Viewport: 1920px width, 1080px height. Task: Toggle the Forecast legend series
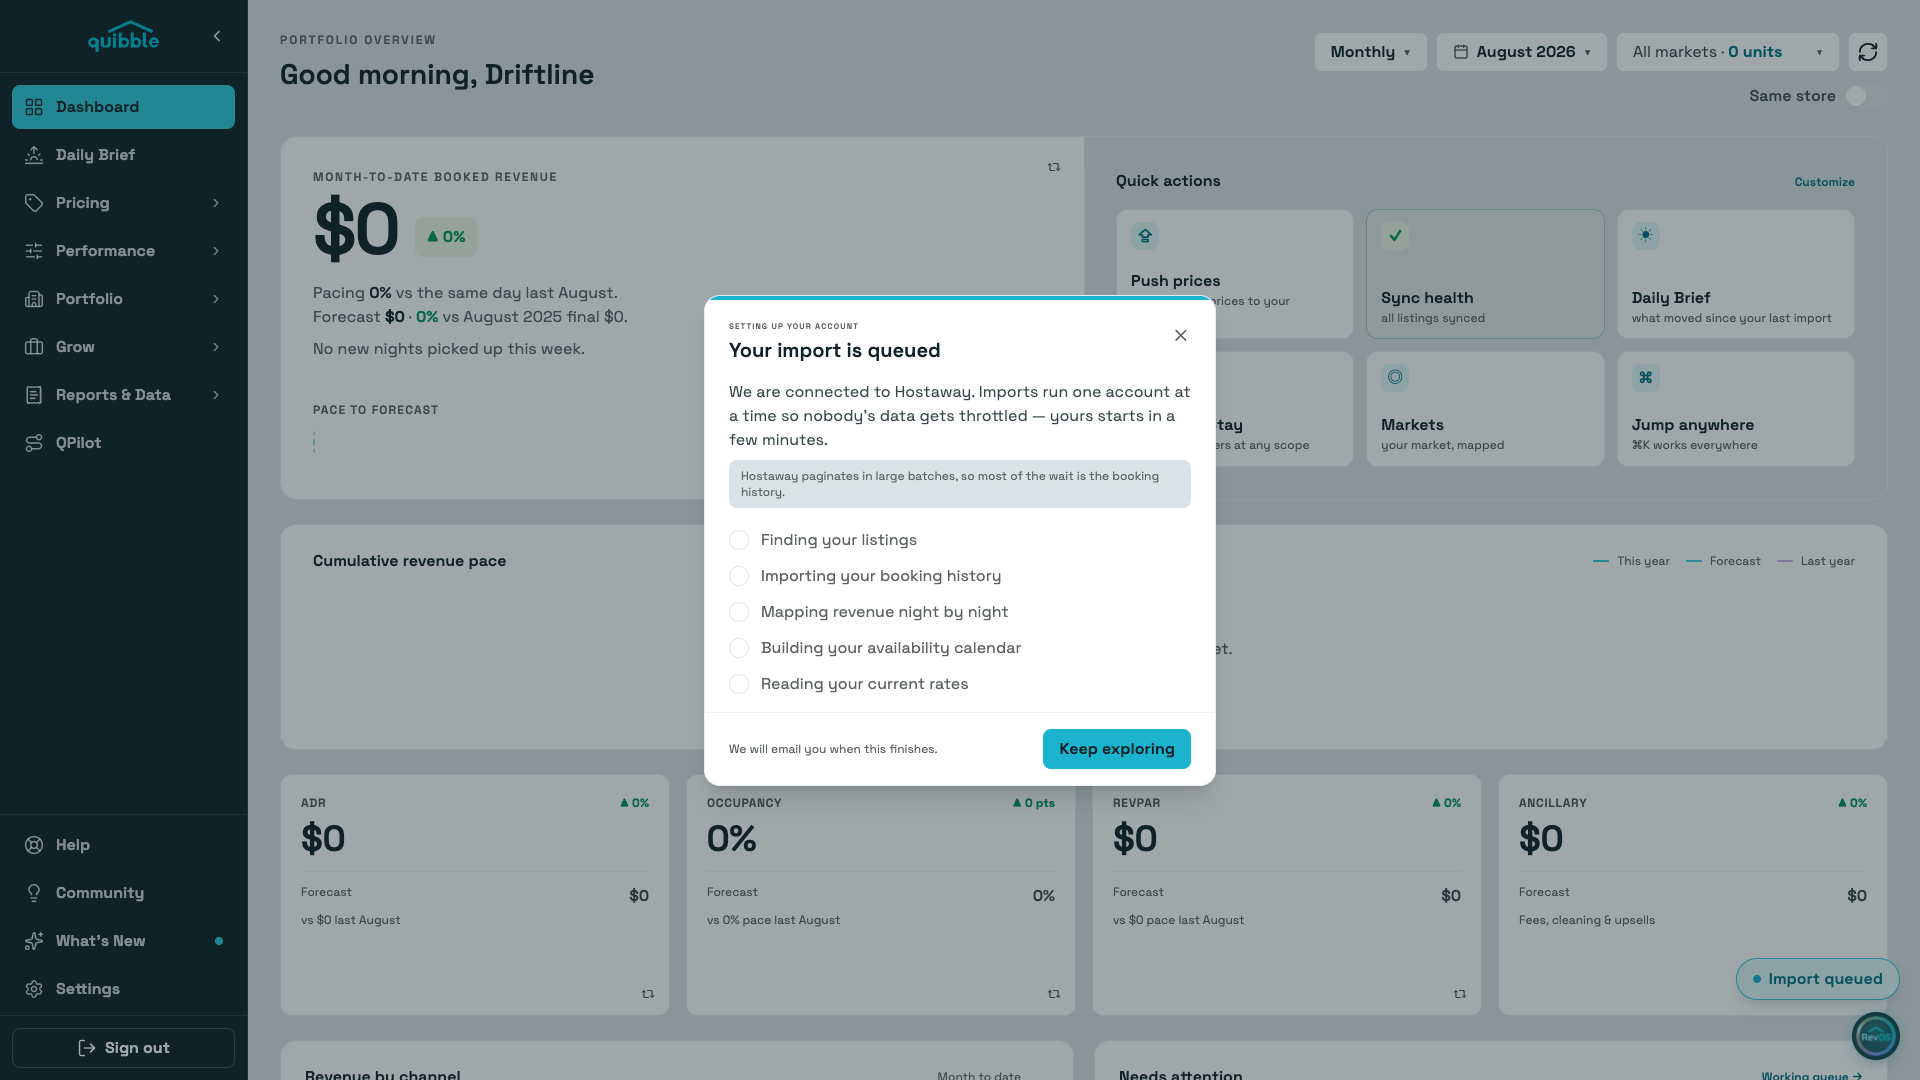click(x=1723, y=561)
